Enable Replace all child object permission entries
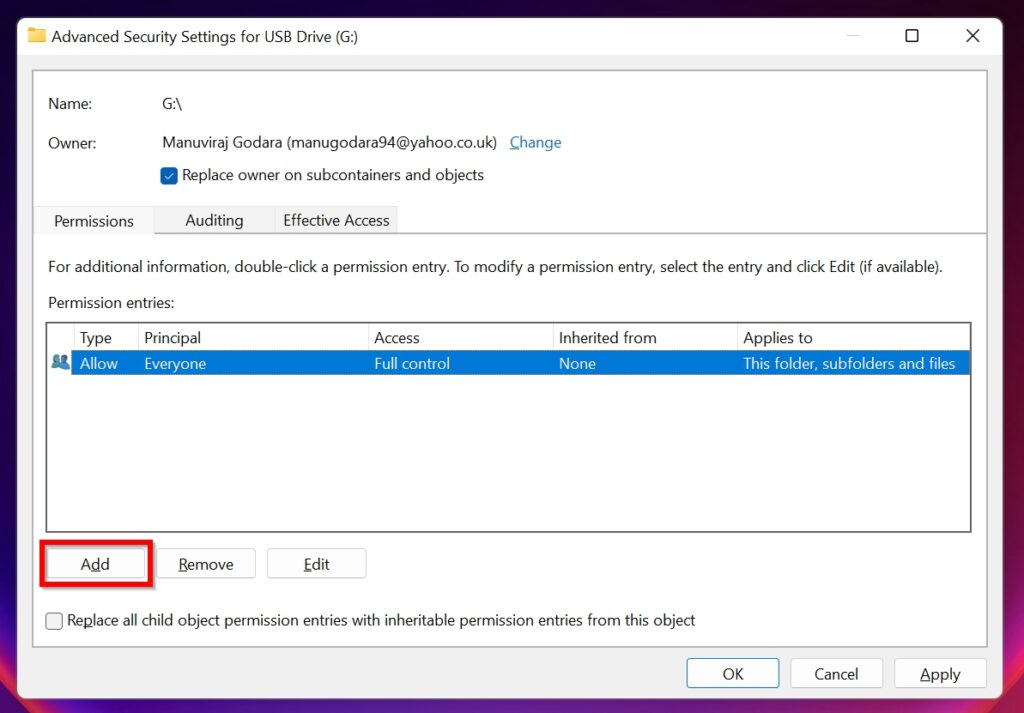 point(54,620)
